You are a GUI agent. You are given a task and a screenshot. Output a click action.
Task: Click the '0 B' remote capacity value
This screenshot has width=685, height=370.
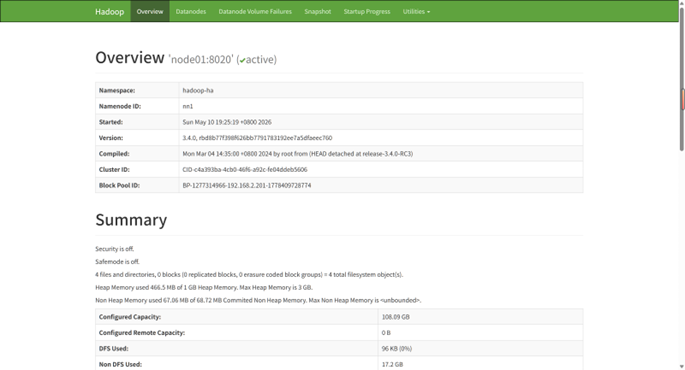[386, 332]
